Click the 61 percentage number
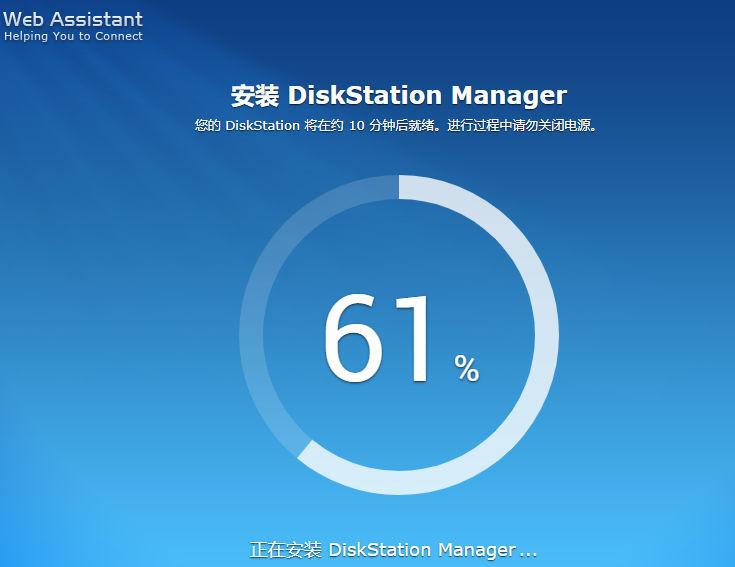The height and width of the screenshot is (567, 735). click(377, 338)
